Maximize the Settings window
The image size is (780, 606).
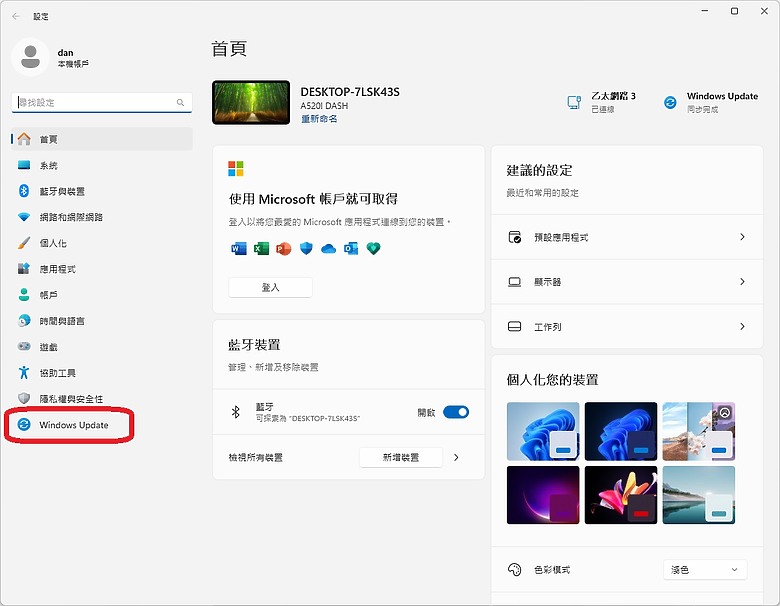[x=734, y=11]
